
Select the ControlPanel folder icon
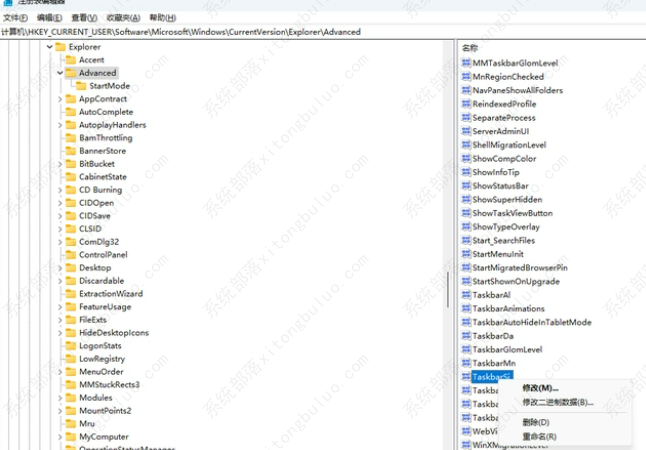click(71, 255)
